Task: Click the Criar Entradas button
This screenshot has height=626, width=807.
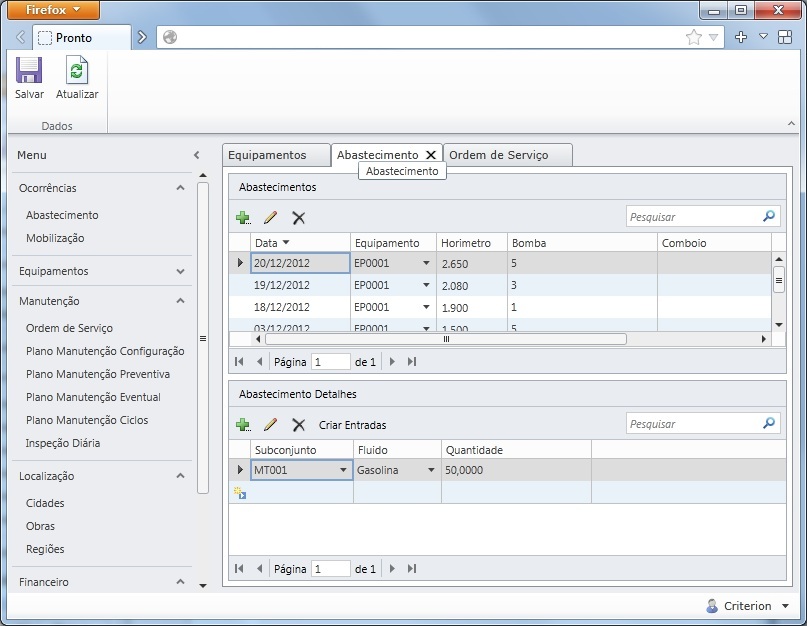Action: click(353, 425)
